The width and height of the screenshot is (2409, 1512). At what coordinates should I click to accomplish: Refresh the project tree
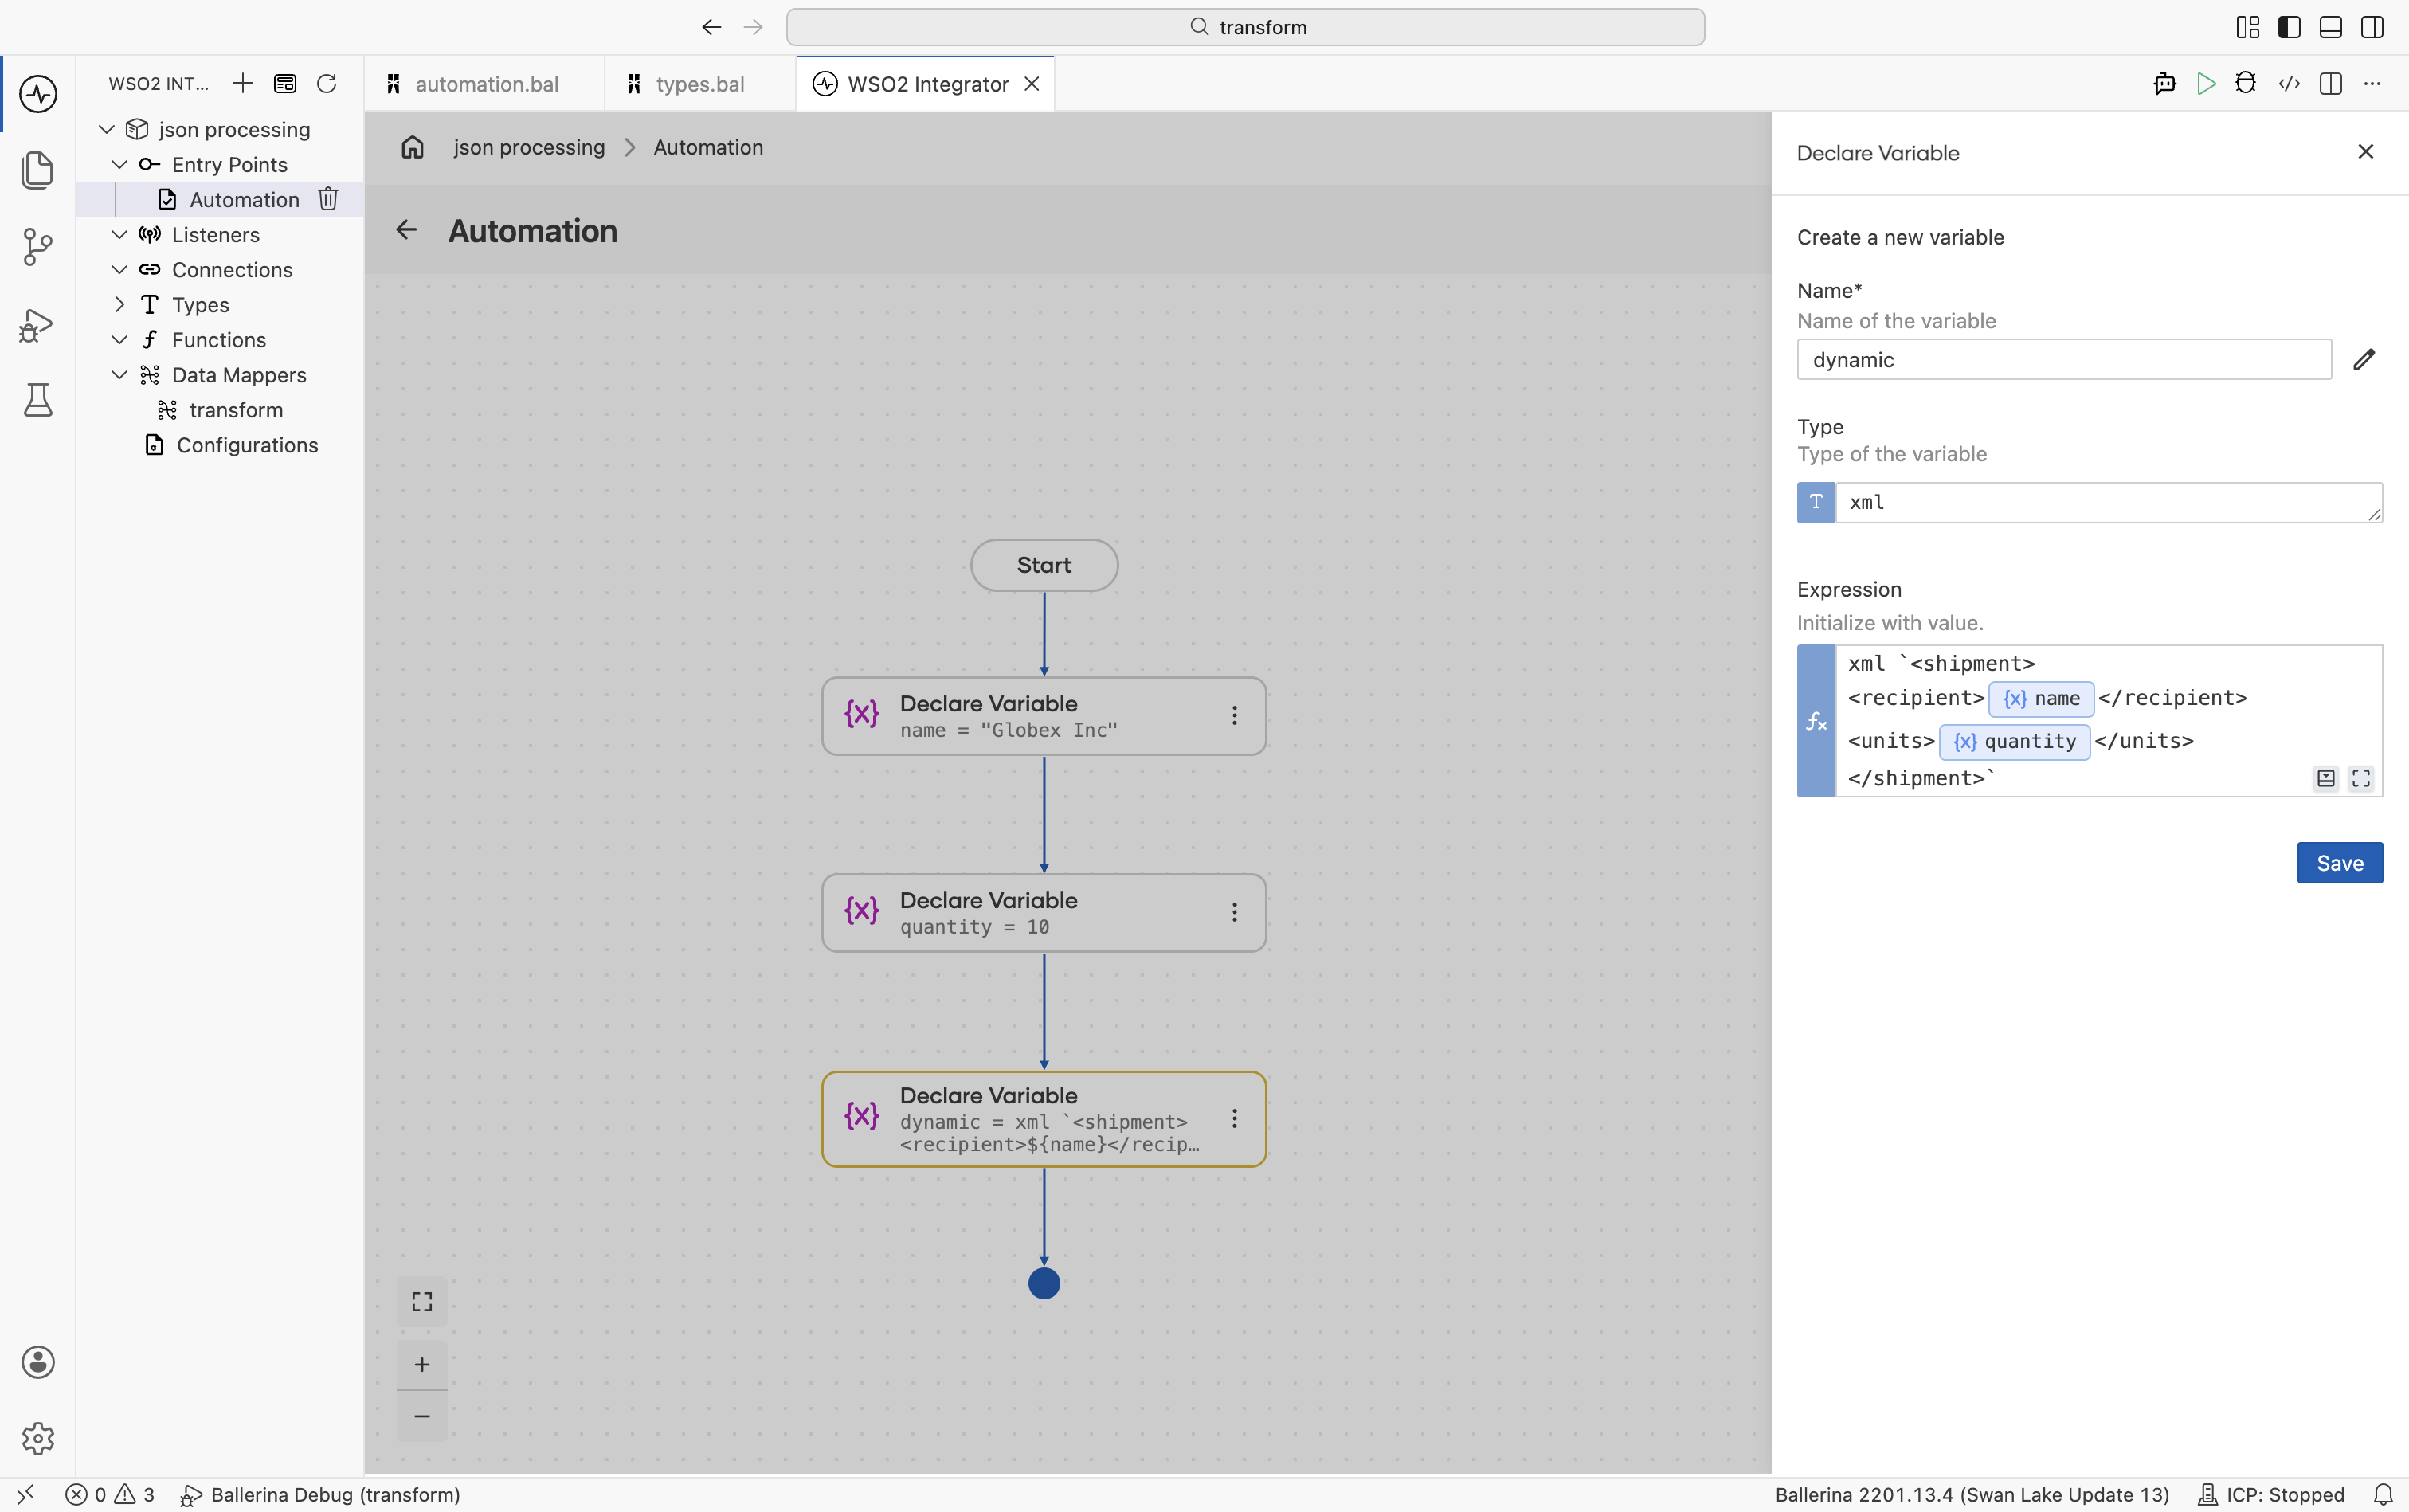click(327, 83)
